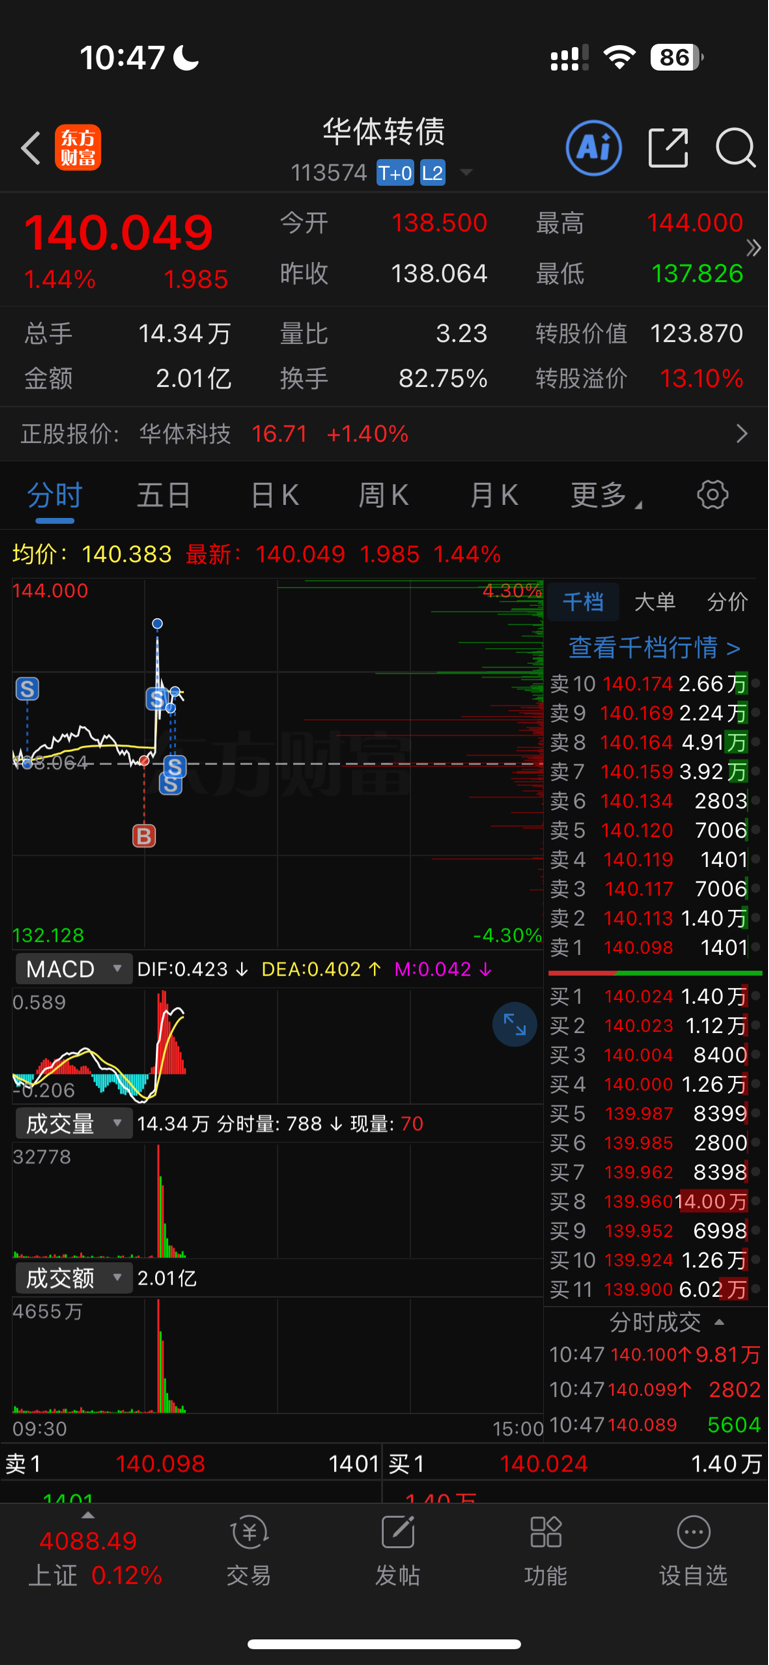Open the 成交额 indicator dropdown
Image resolution: width=769 pixels, height=1665 pixels.
click(74, 1278)
